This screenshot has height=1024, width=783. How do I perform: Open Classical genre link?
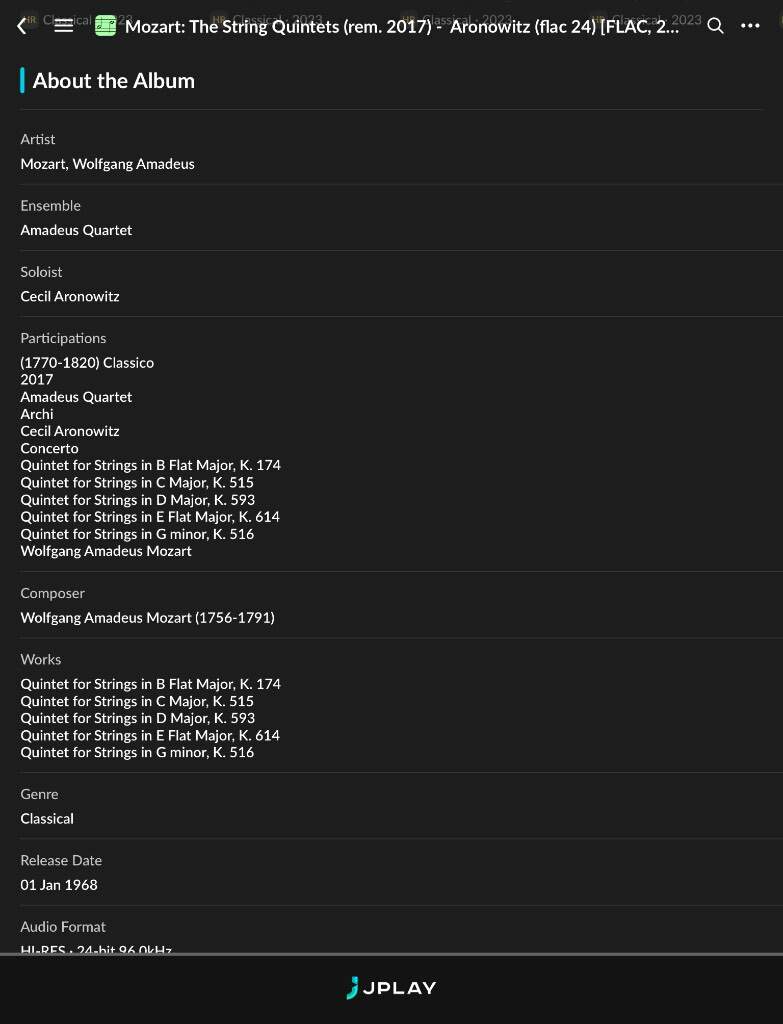point(47,819)
